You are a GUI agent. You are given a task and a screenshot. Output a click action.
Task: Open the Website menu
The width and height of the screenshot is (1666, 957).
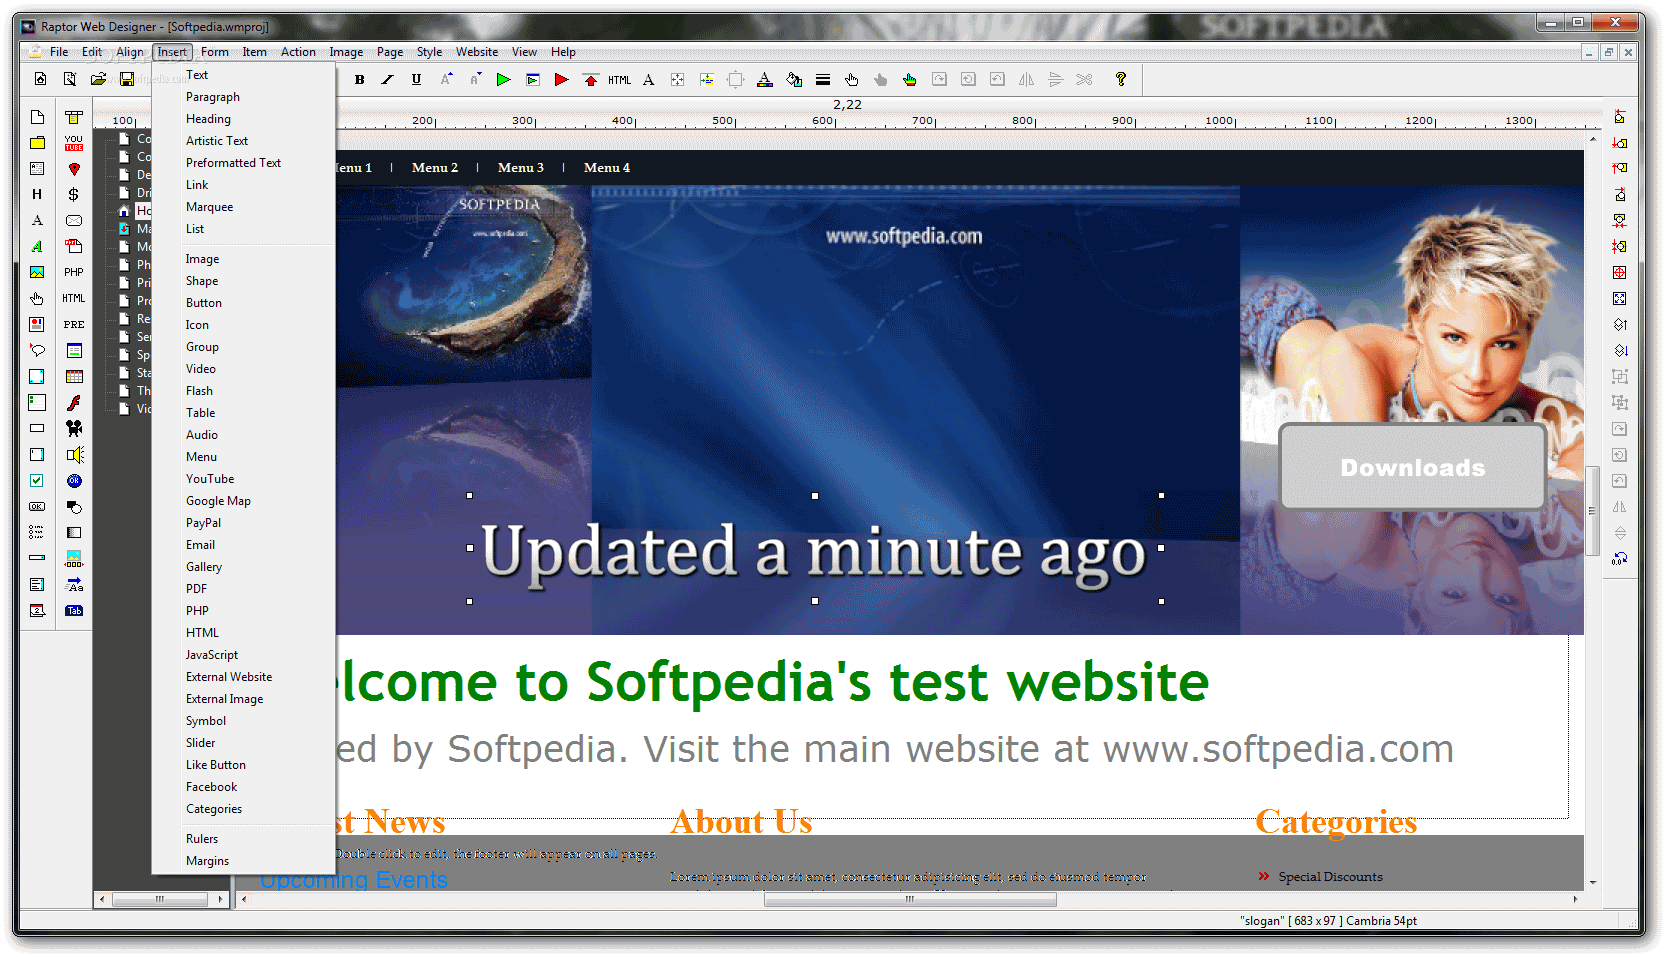(x=477, y=52)
